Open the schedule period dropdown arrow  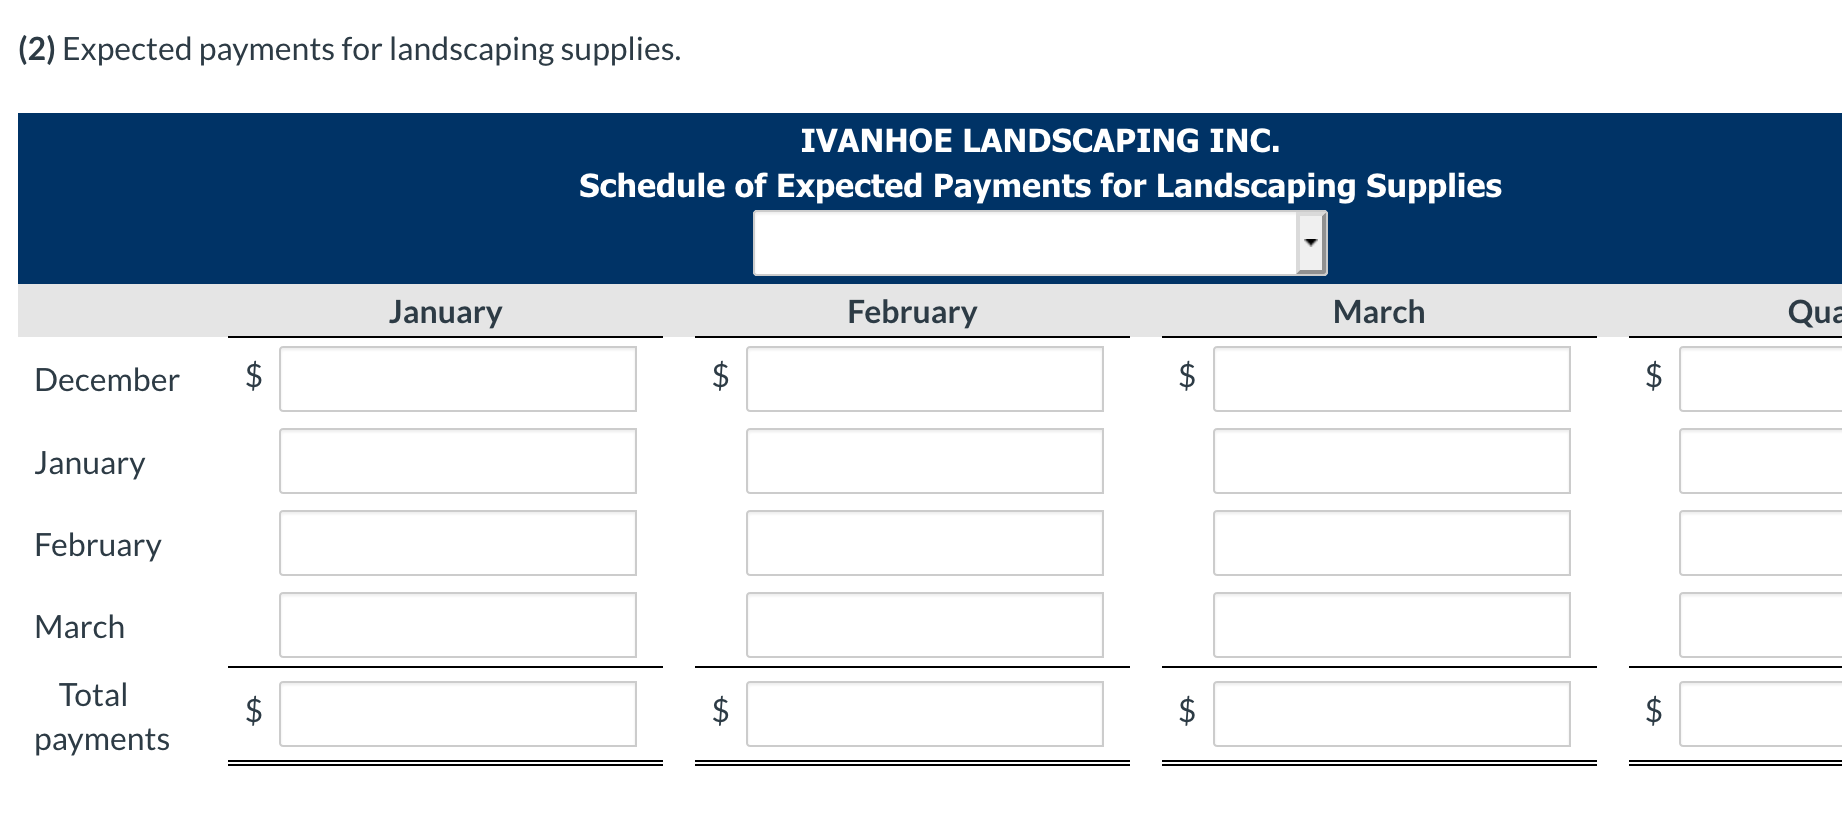tap(1311, 243)
